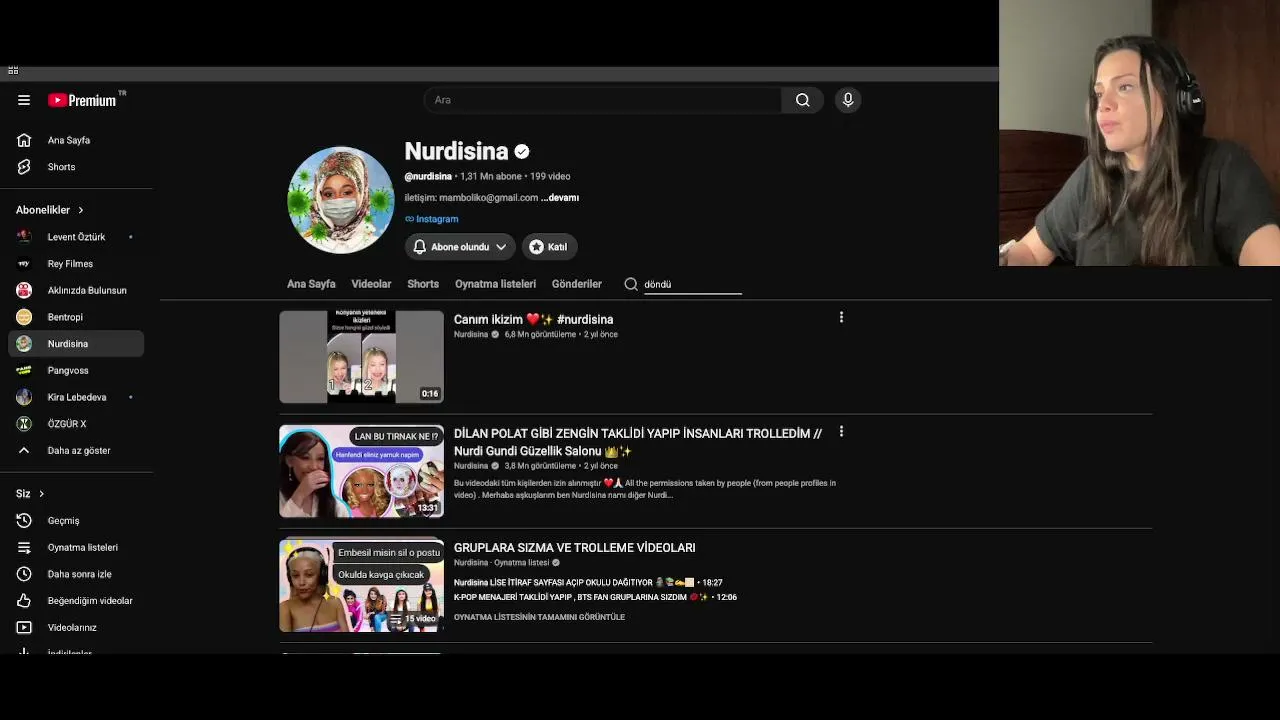Click the Nurdisina channel avatar
Viewport: 1280px width, 720px height.
341,200
